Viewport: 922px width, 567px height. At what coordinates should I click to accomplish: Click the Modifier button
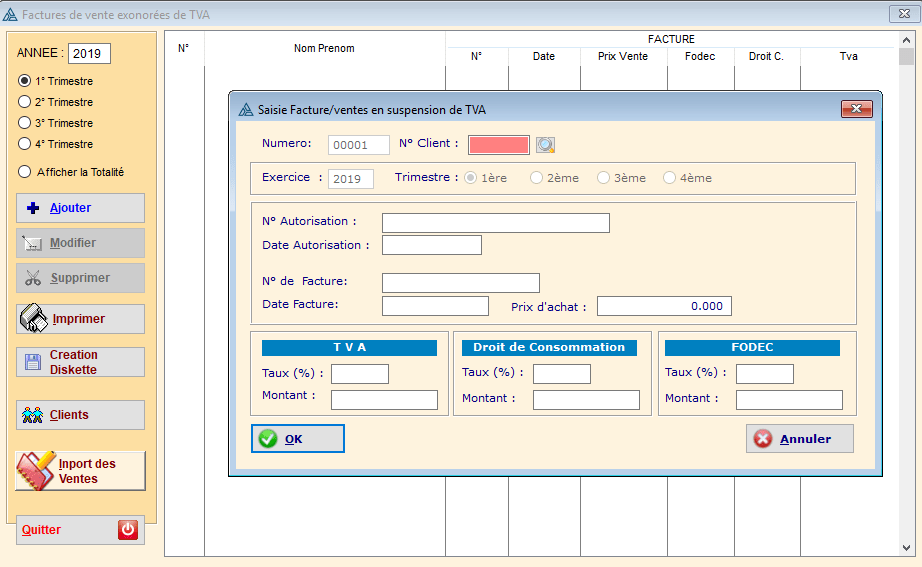point(81,243)
